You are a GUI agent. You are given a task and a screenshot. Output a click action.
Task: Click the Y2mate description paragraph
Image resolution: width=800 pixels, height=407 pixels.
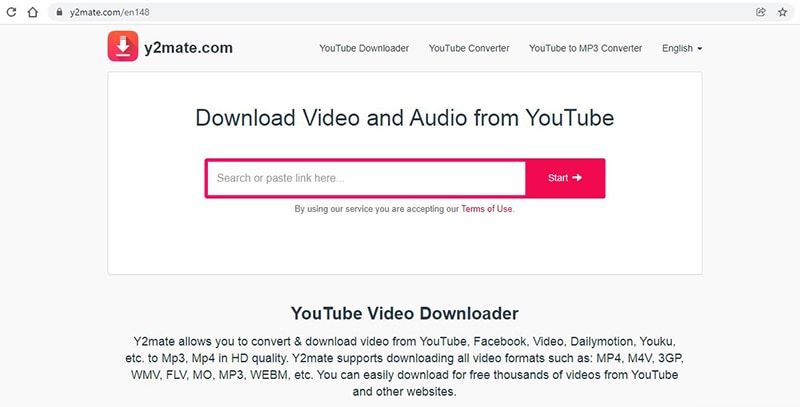click(x=405, y=366)
